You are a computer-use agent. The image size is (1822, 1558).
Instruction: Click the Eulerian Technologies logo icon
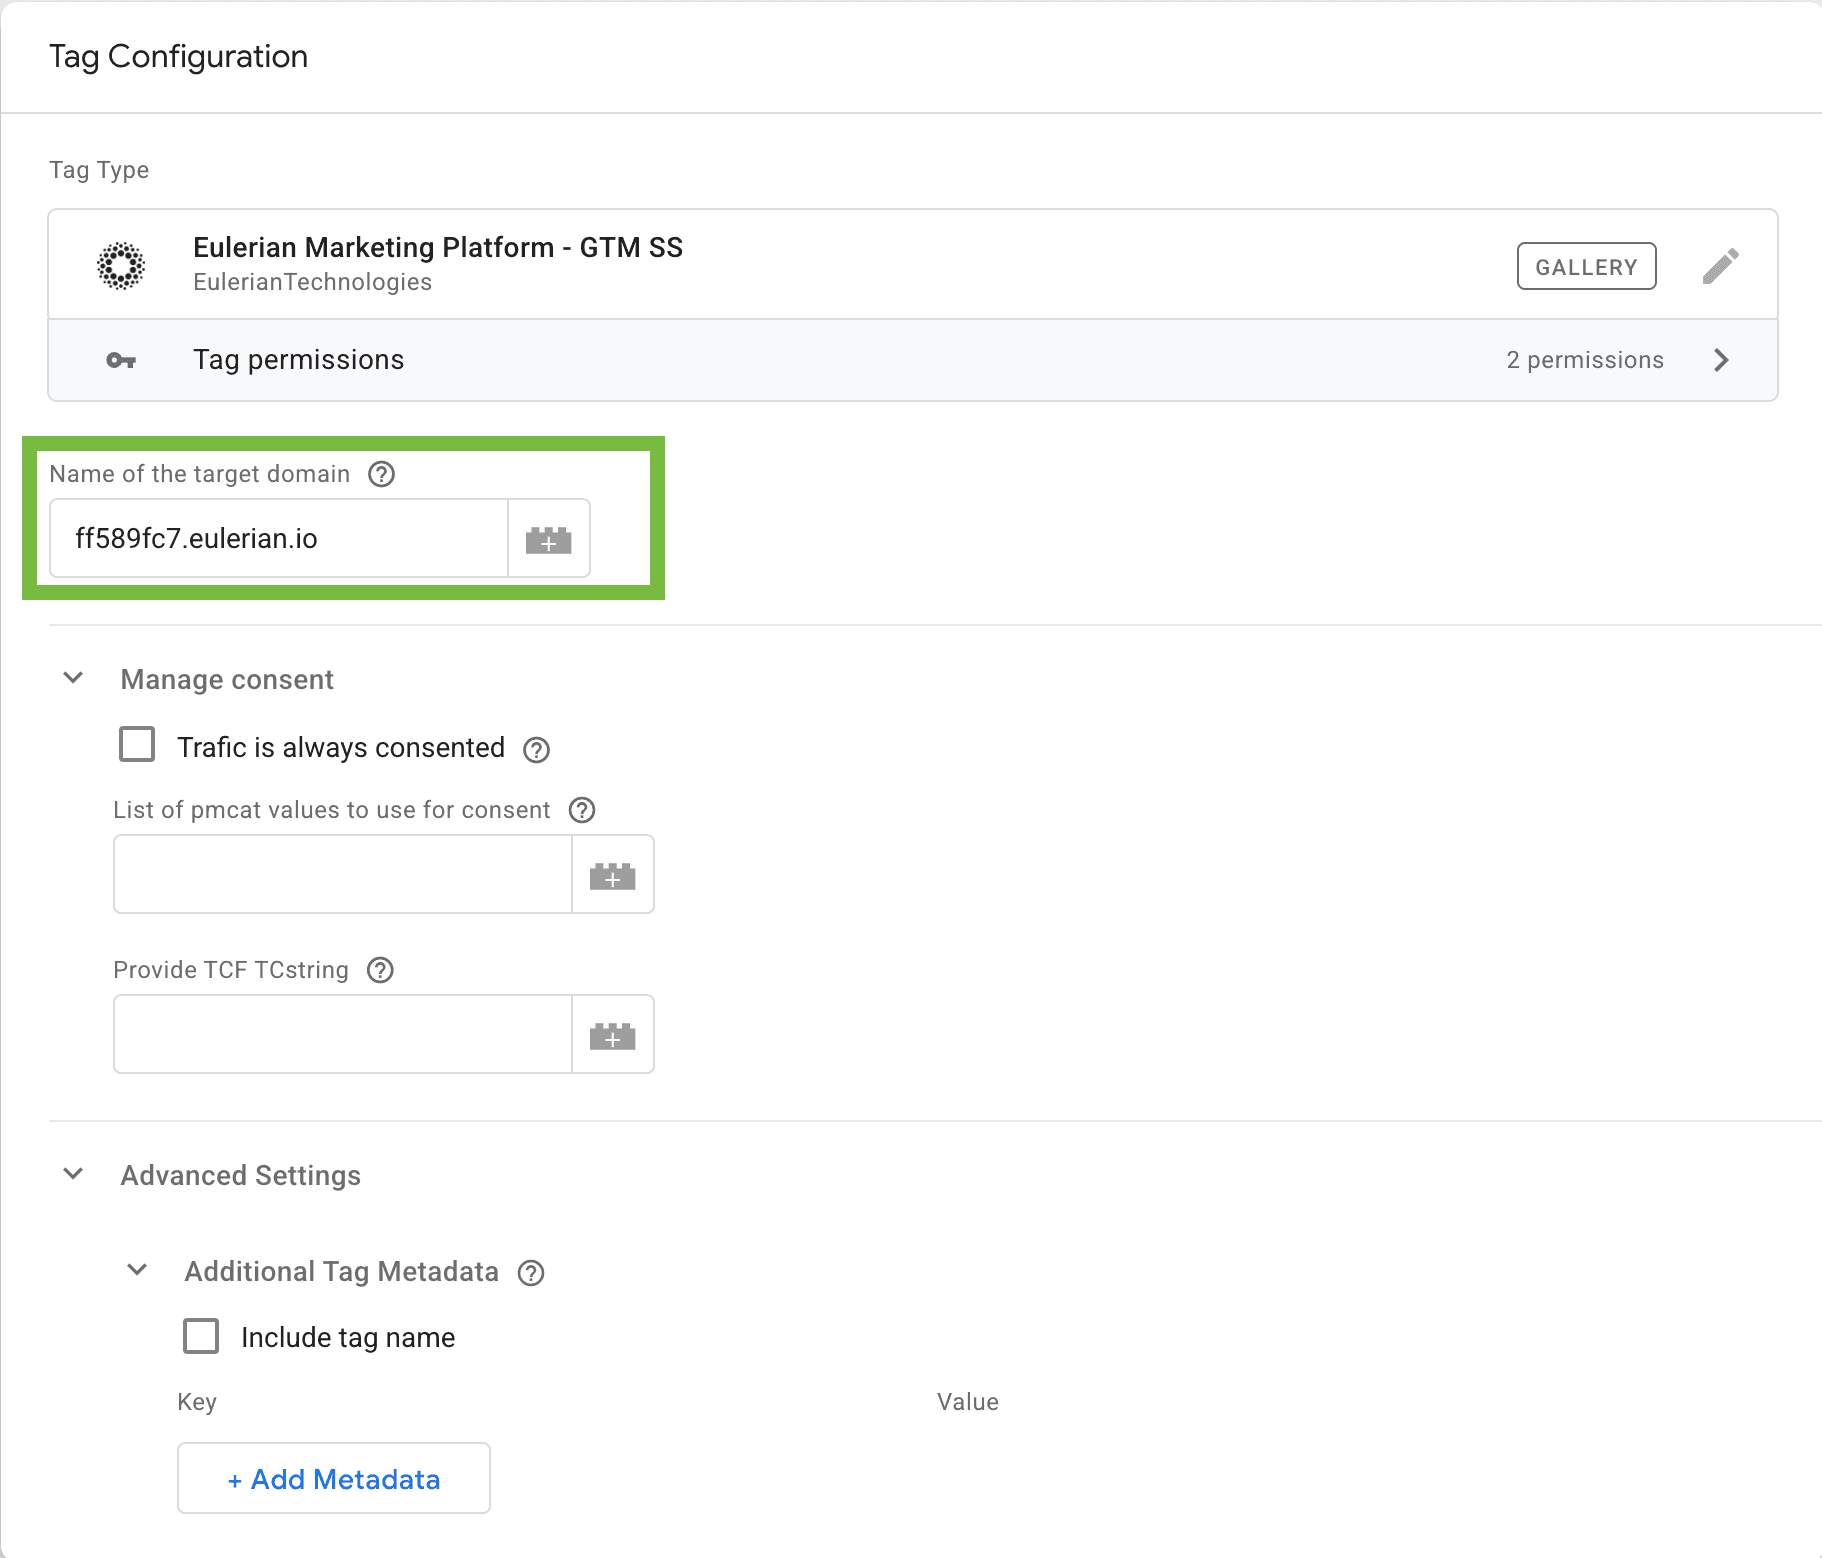[x=121, y=264]
